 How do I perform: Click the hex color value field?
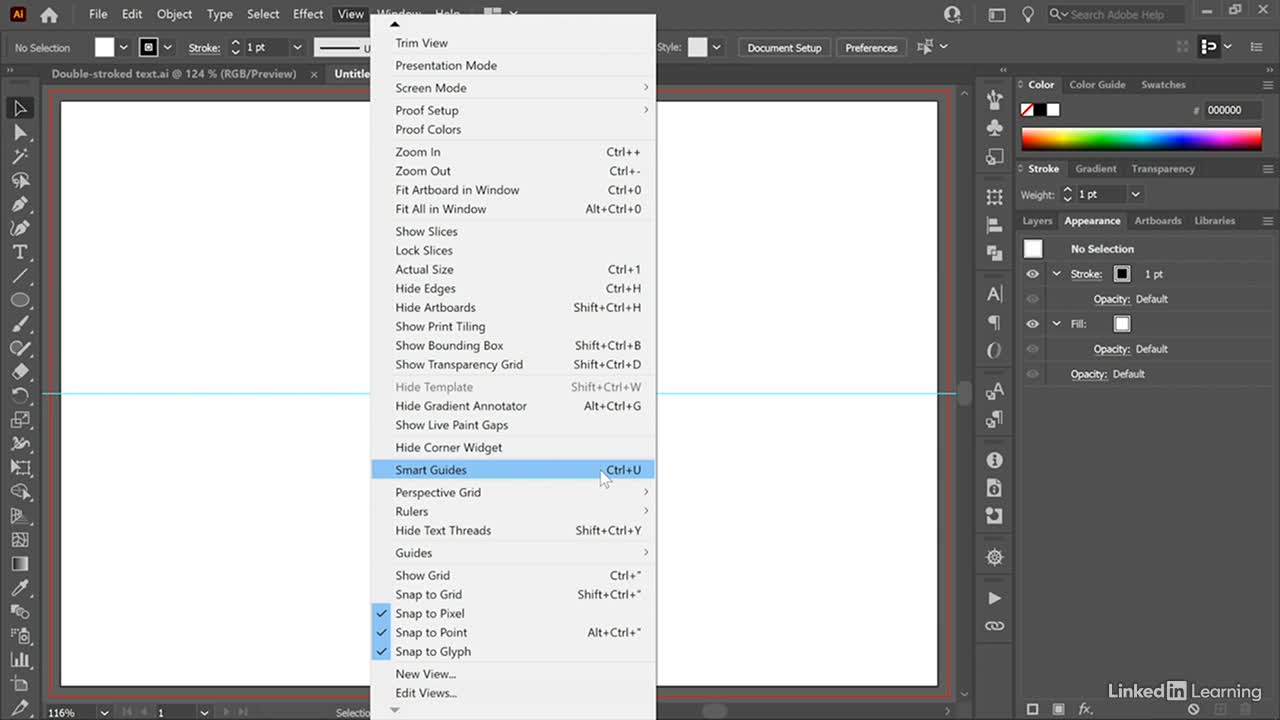click(x=1232, y=111)
